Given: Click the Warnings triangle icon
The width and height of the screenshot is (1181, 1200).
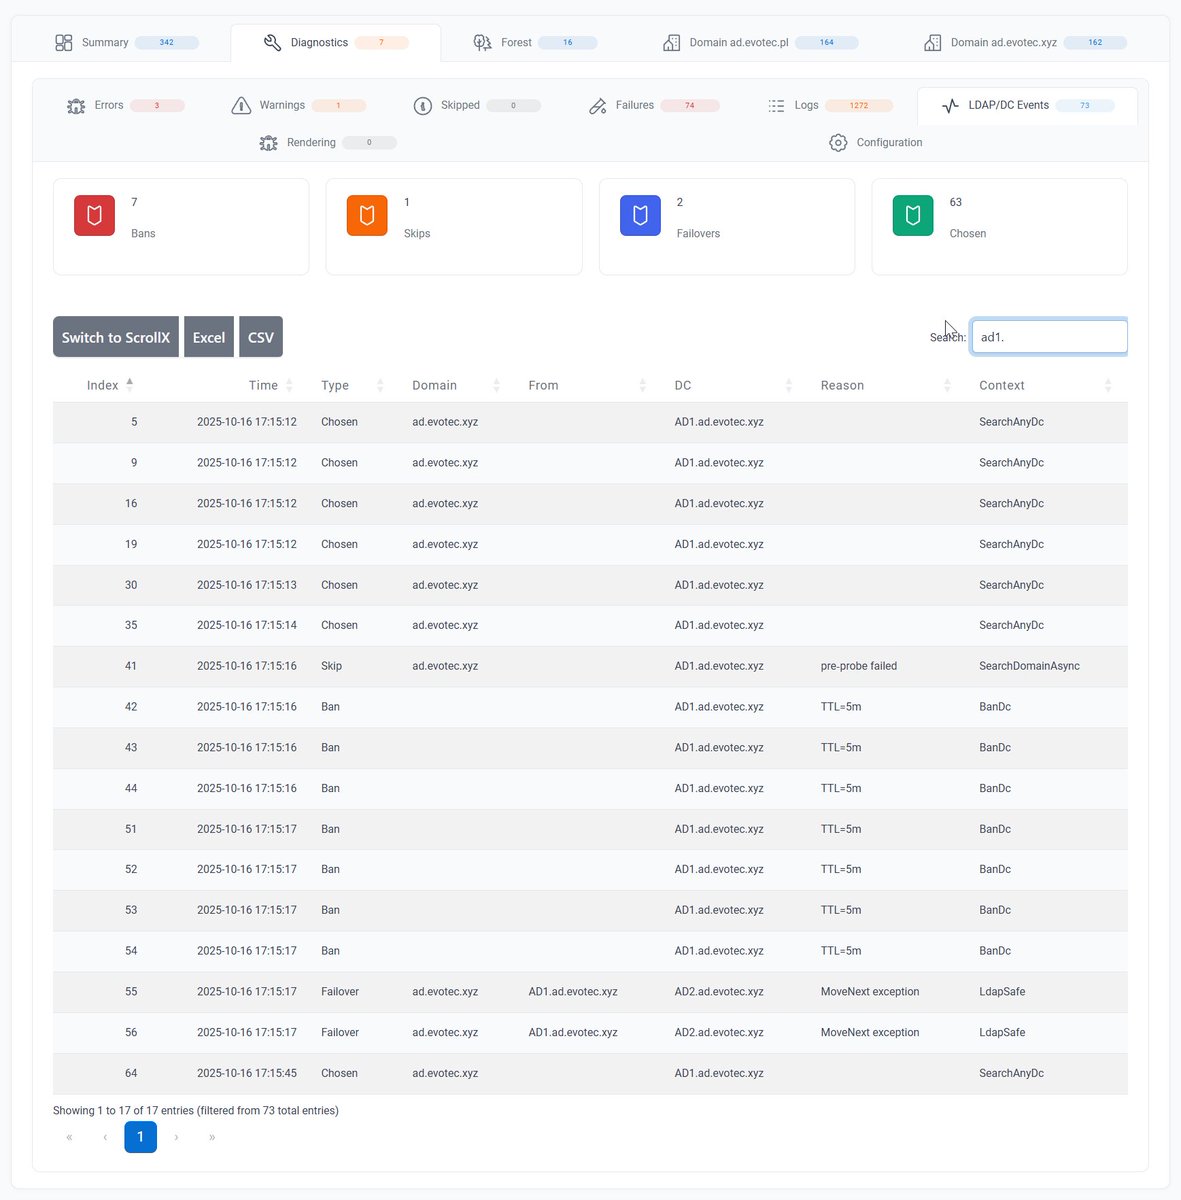Looking at the screenshot, I should point(241,106).
